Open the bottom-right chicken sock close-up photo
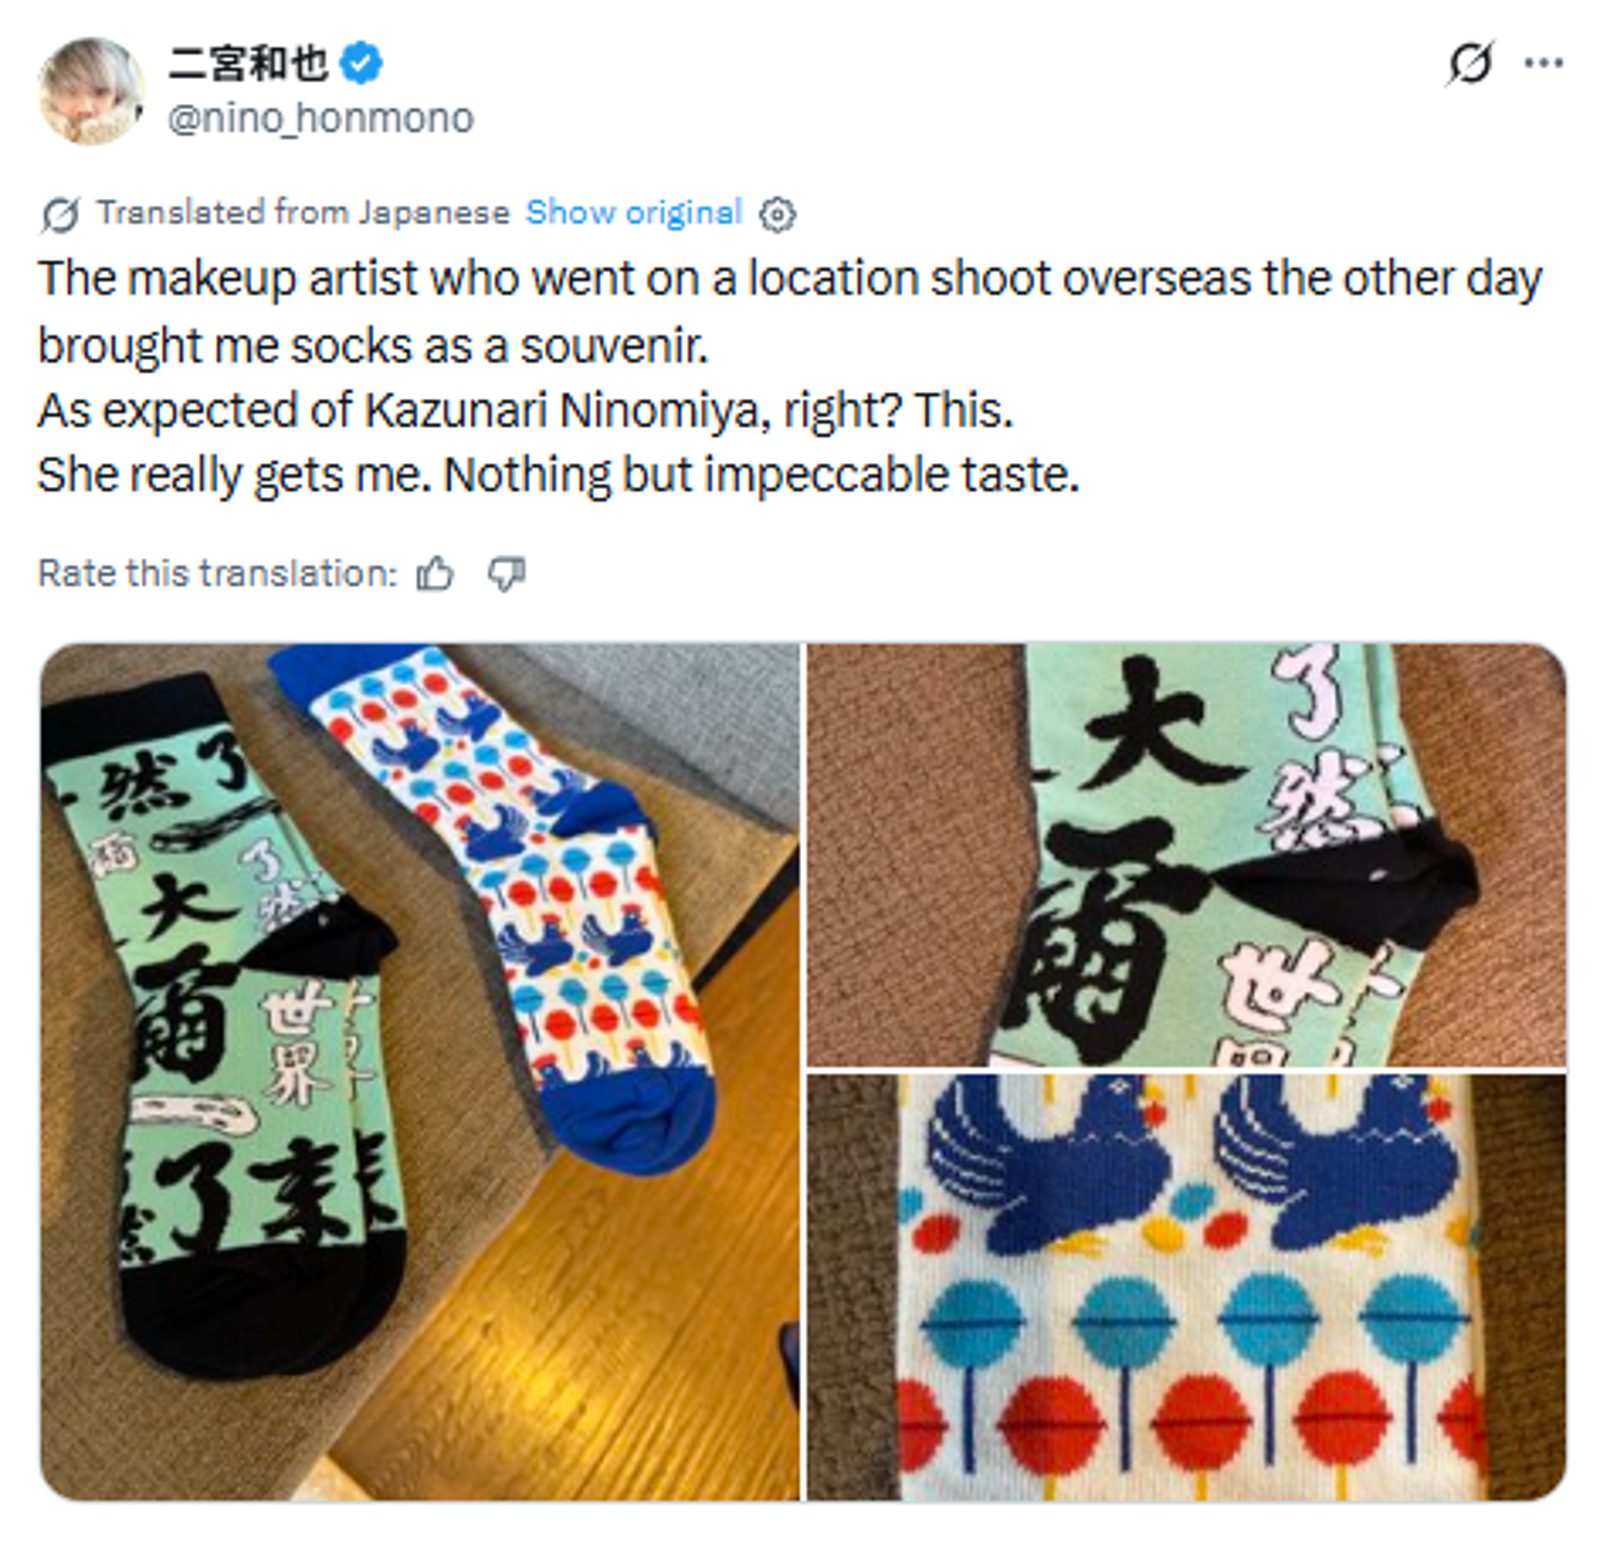 point(1186,1286)
